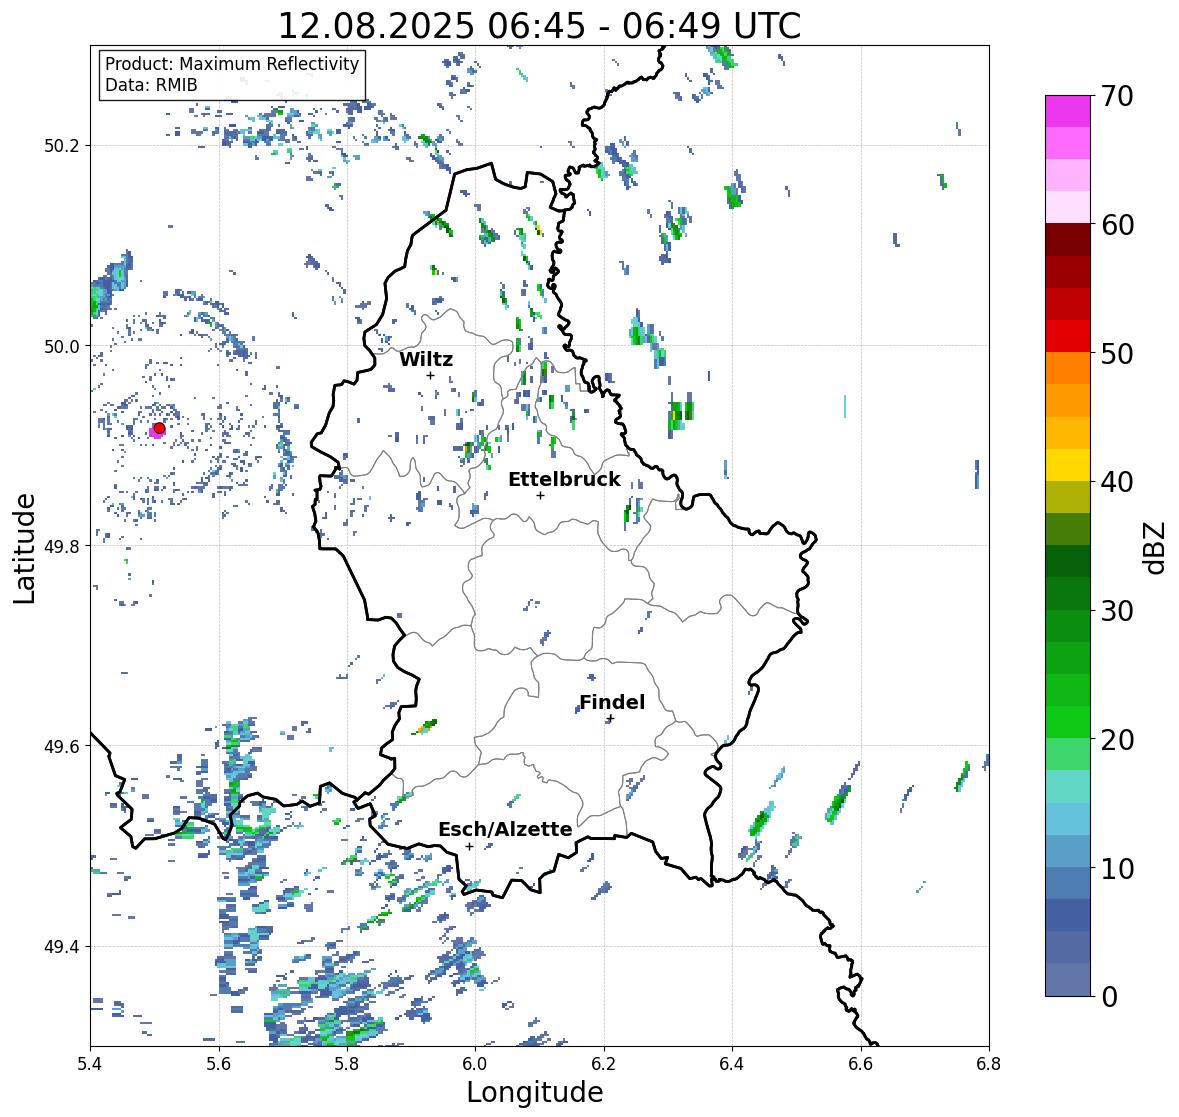Click the colorbar tick label 30

point(1117,610)
